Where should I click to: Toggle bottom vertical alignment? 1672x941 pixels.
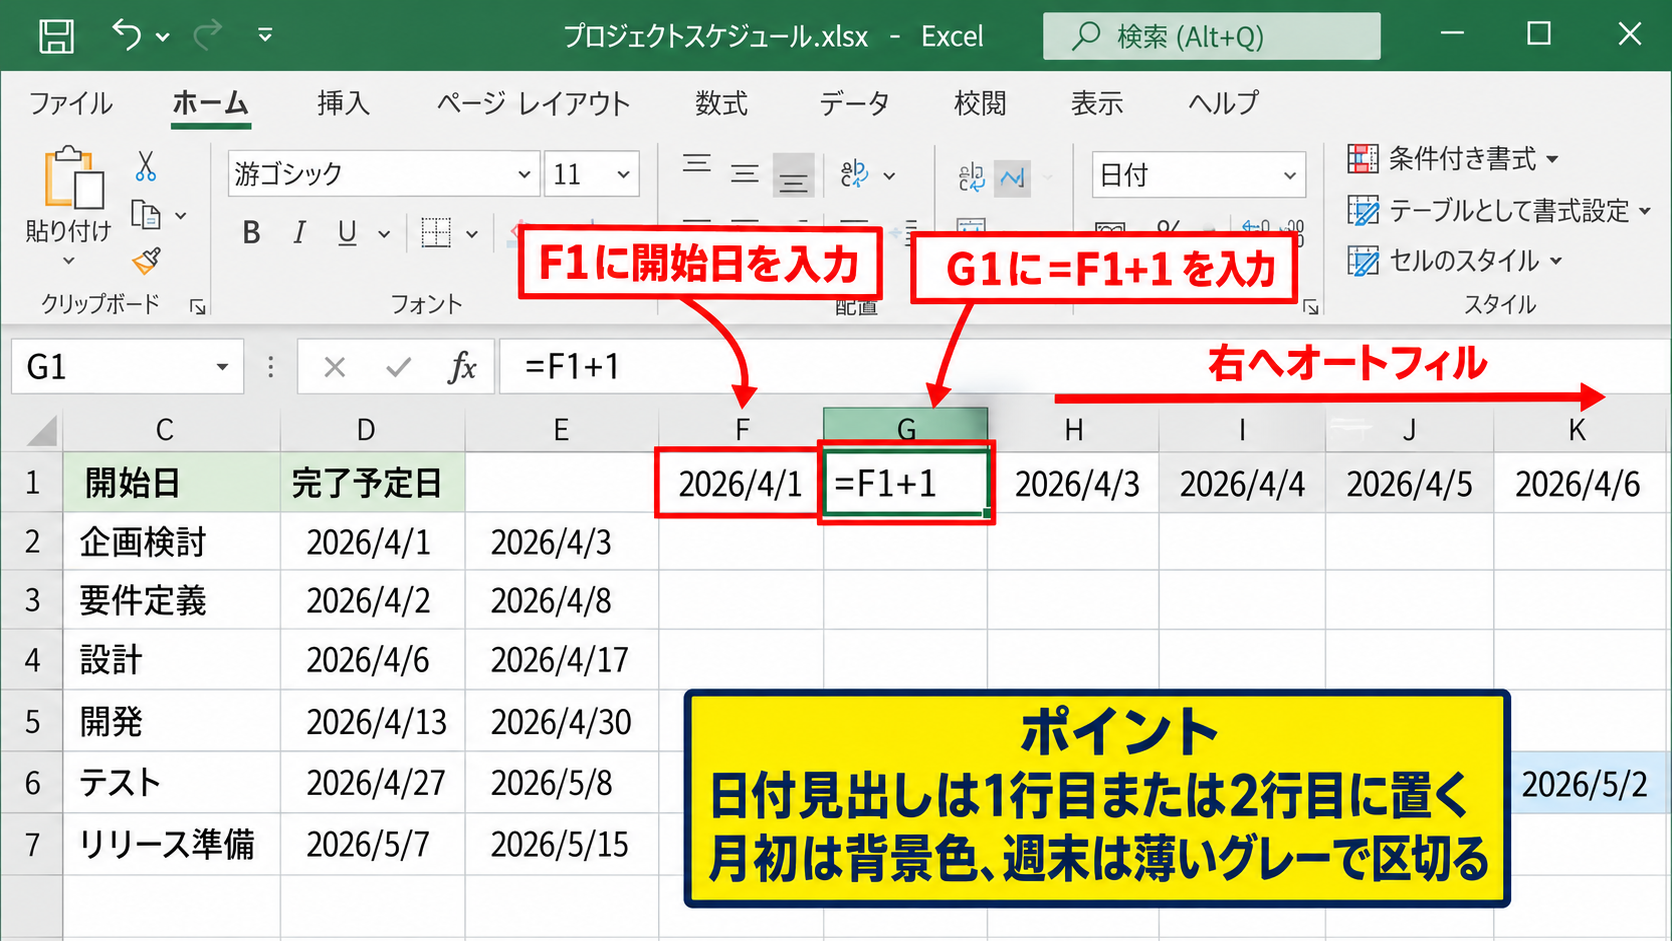point(793,176)
